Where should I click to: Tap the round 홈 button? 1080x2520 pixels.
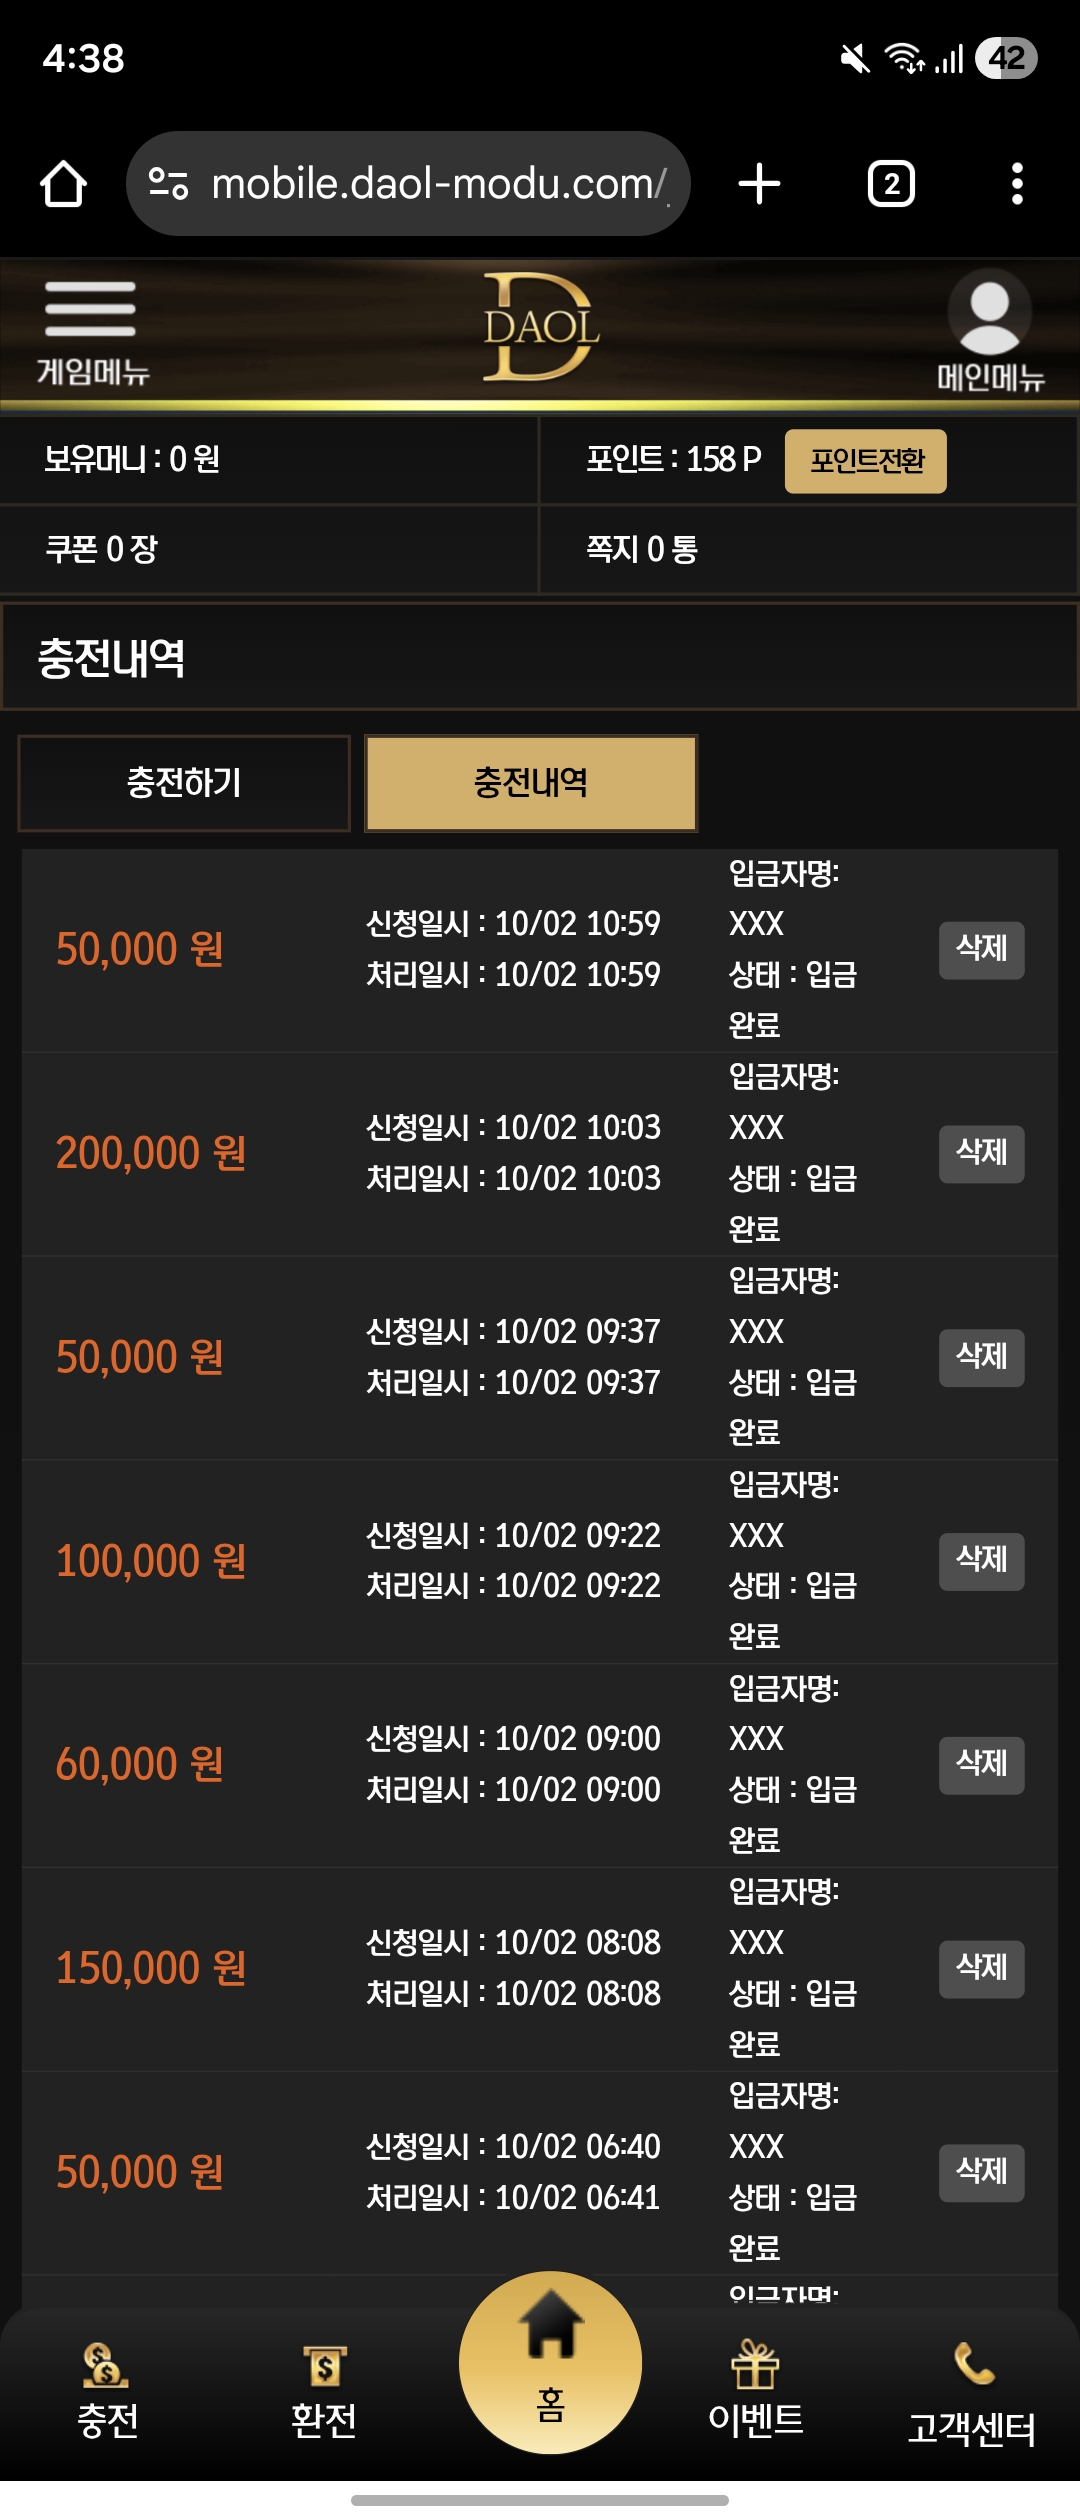(x=550, y=2362)
